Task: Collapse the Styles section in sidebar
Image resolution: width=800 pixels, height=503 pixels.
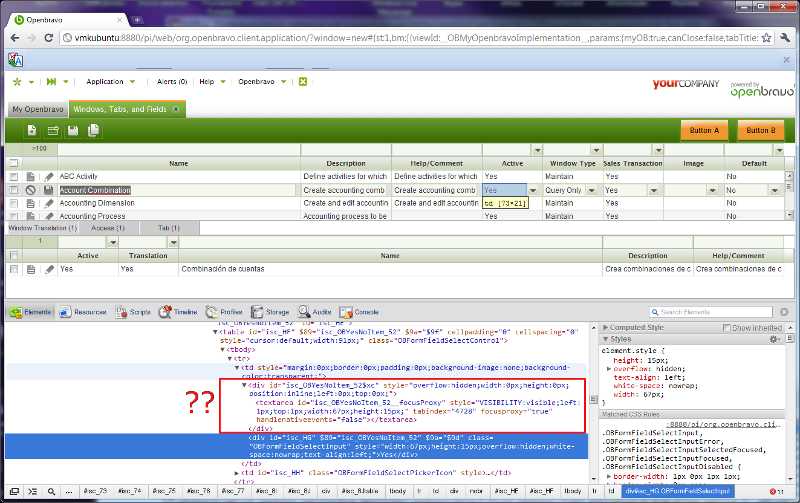Action: pyautogui.click(x=604, y=340)
